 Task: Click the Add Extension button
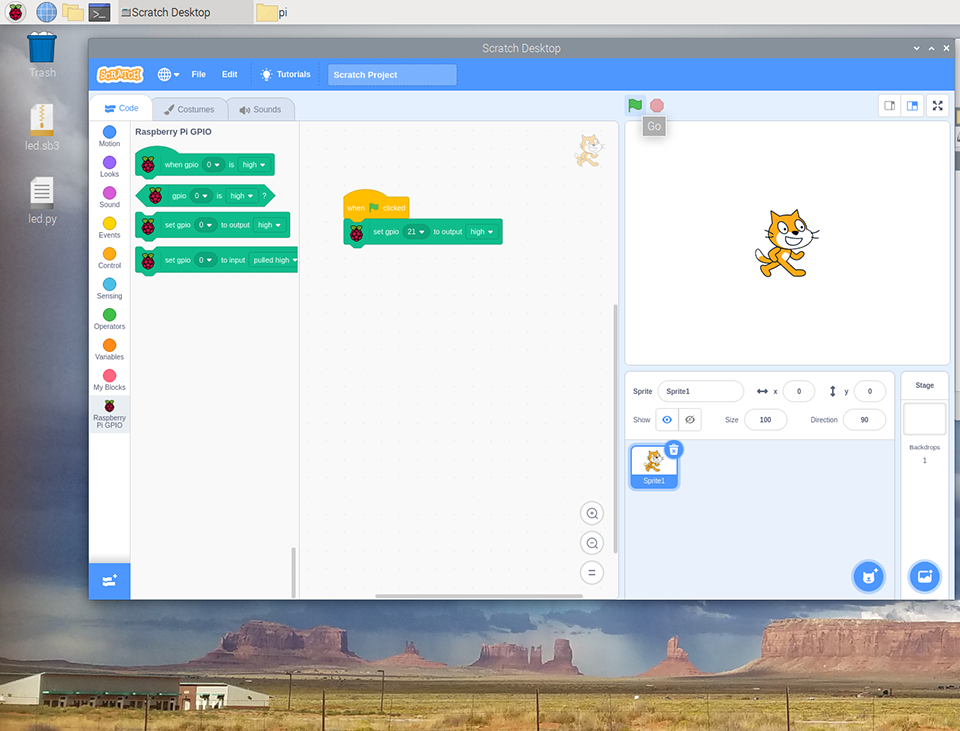[110, 581]
